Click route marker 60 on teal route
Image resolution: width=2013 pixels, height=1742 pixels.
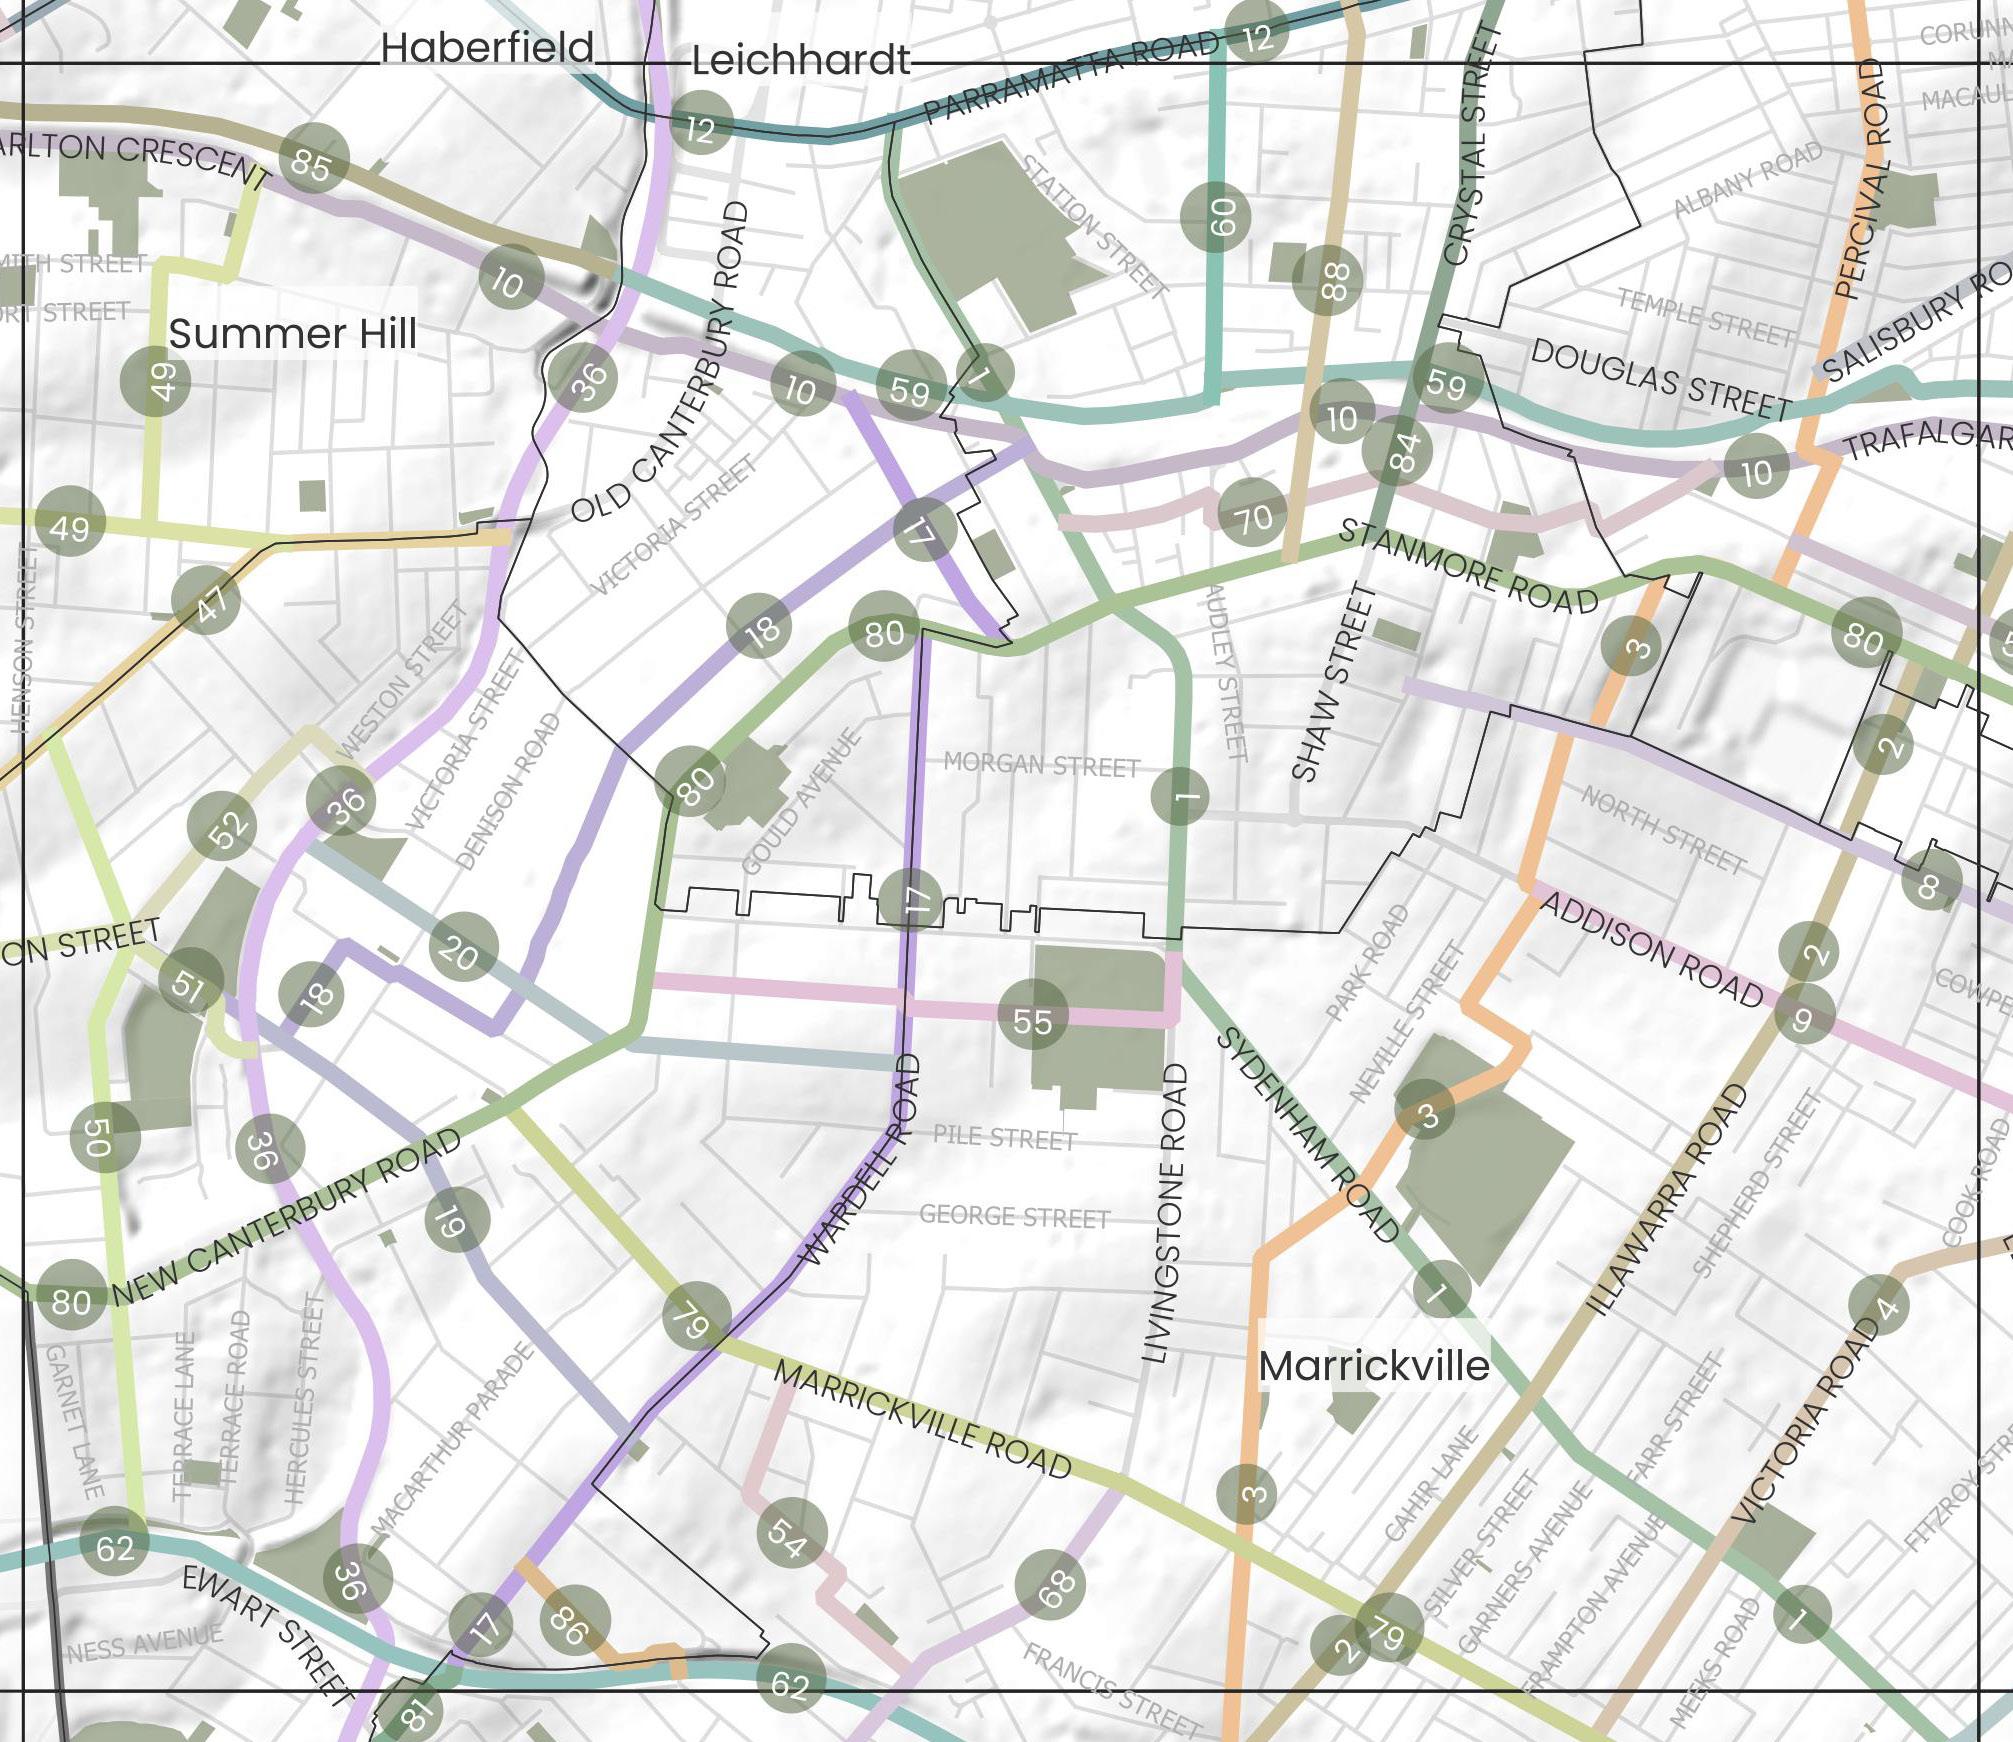[x=1215, y=217]
